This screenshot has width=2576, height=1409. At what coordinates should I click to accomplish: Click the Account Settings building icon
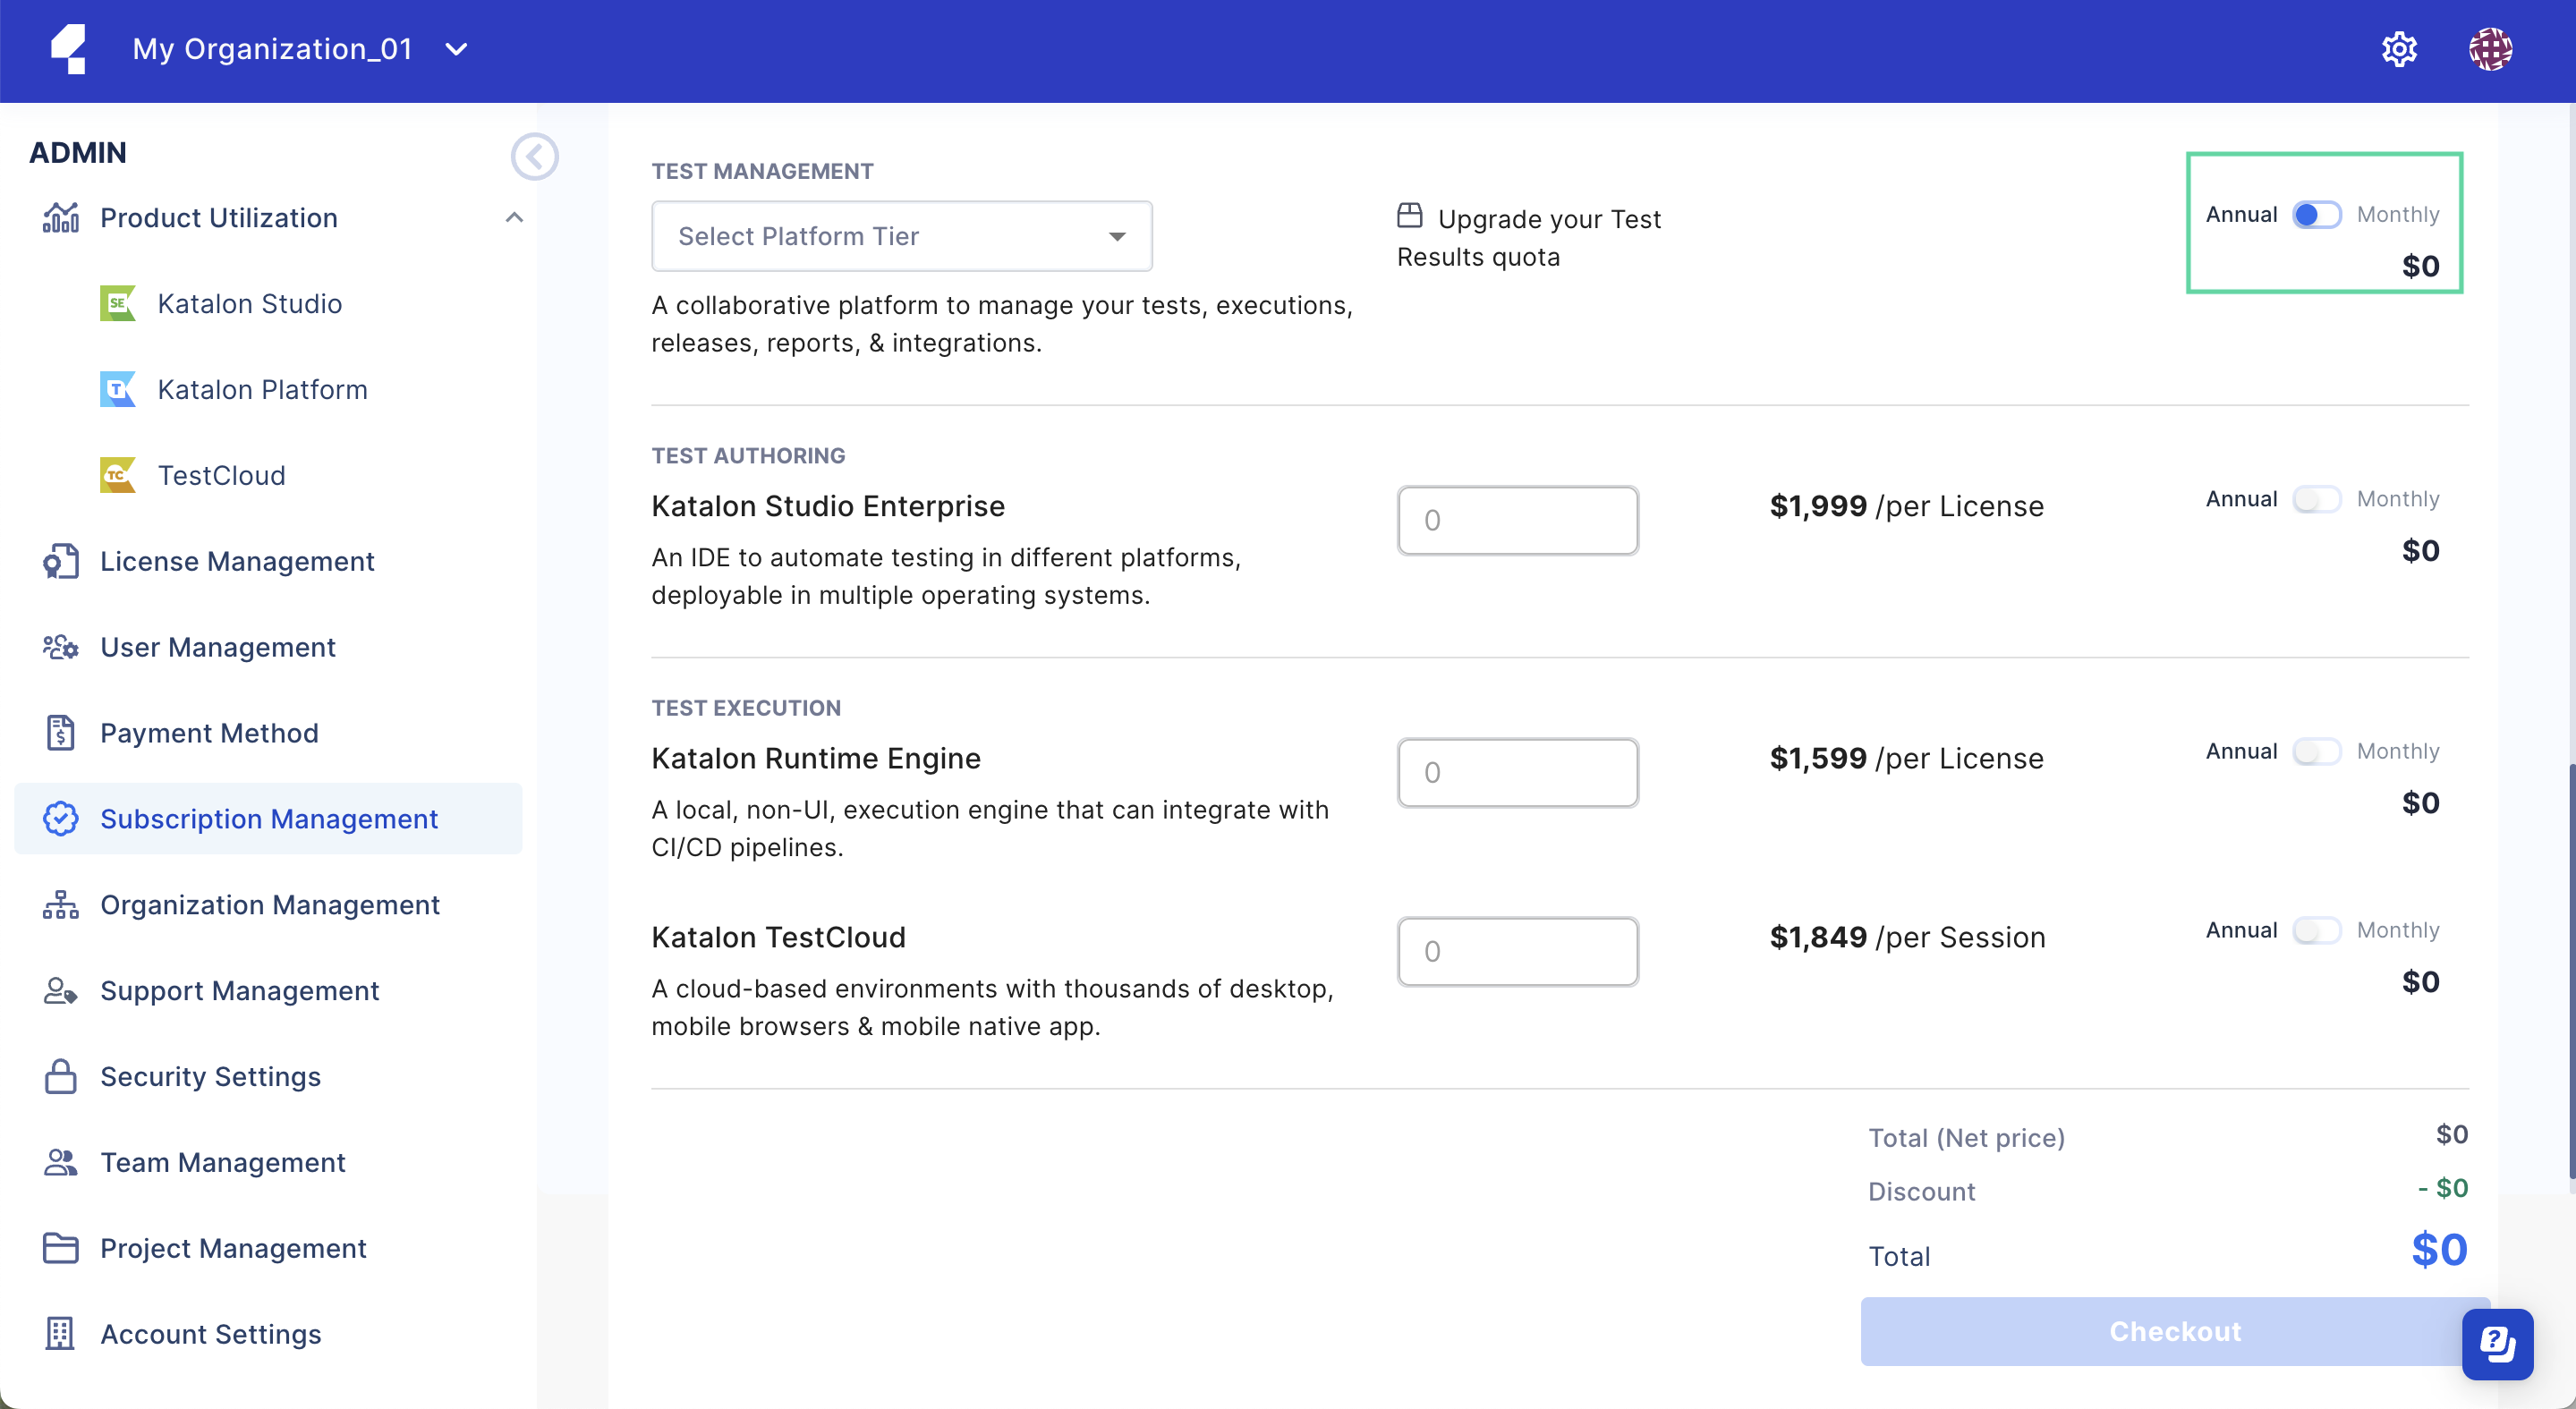click(61, 1334)
